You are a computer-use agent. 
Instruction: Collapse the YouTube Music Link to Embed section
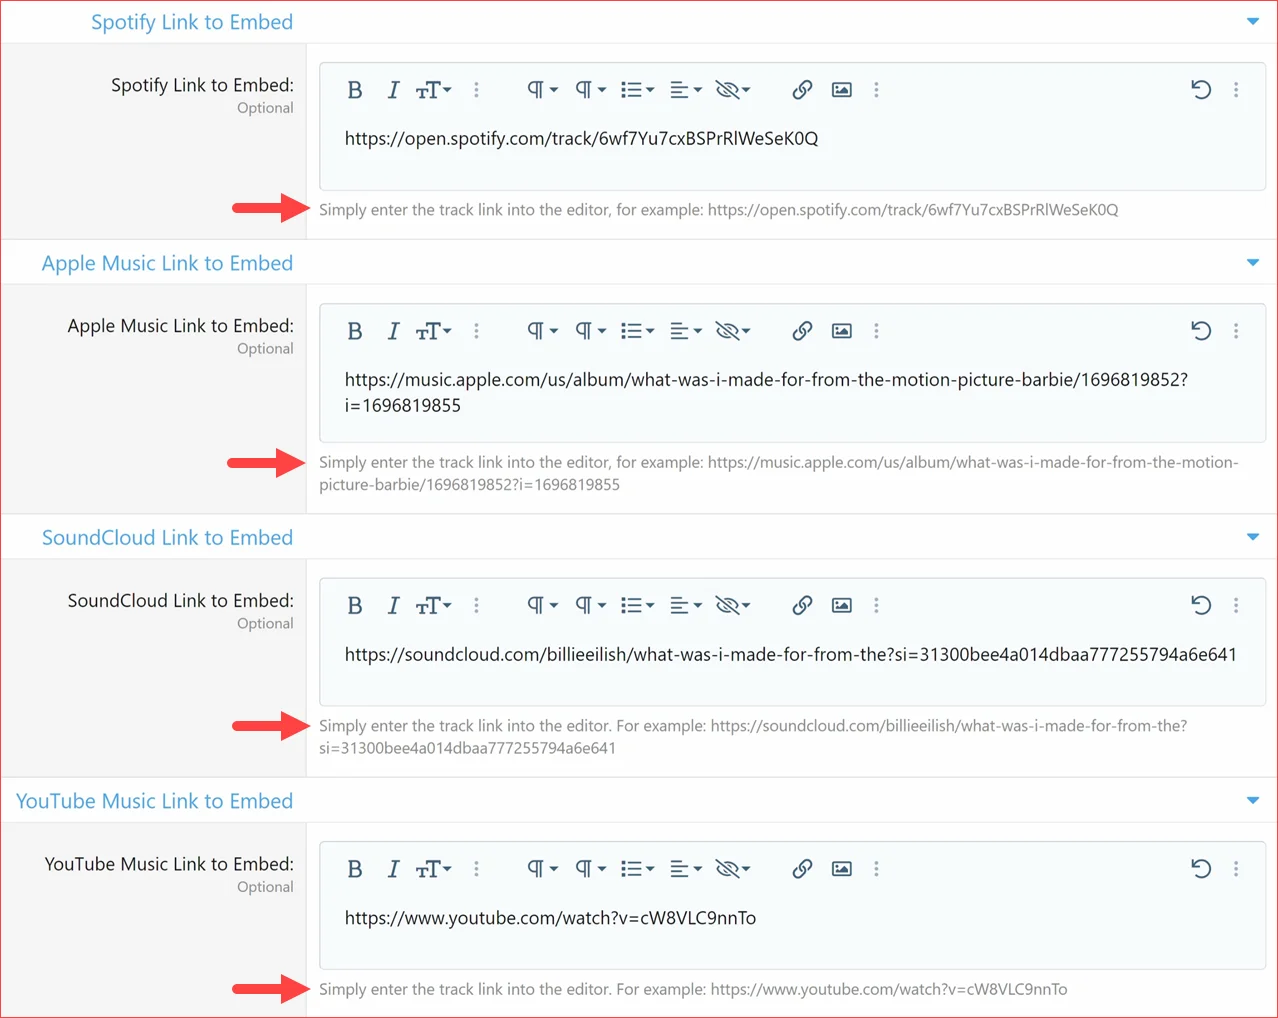click(x=1253, y=800)
